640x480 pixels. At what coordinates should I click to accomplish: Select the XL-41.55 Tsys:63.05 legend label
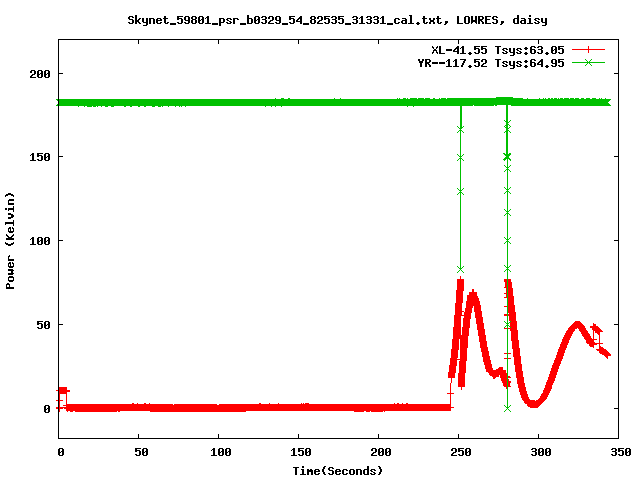click(x=498, y=50)
